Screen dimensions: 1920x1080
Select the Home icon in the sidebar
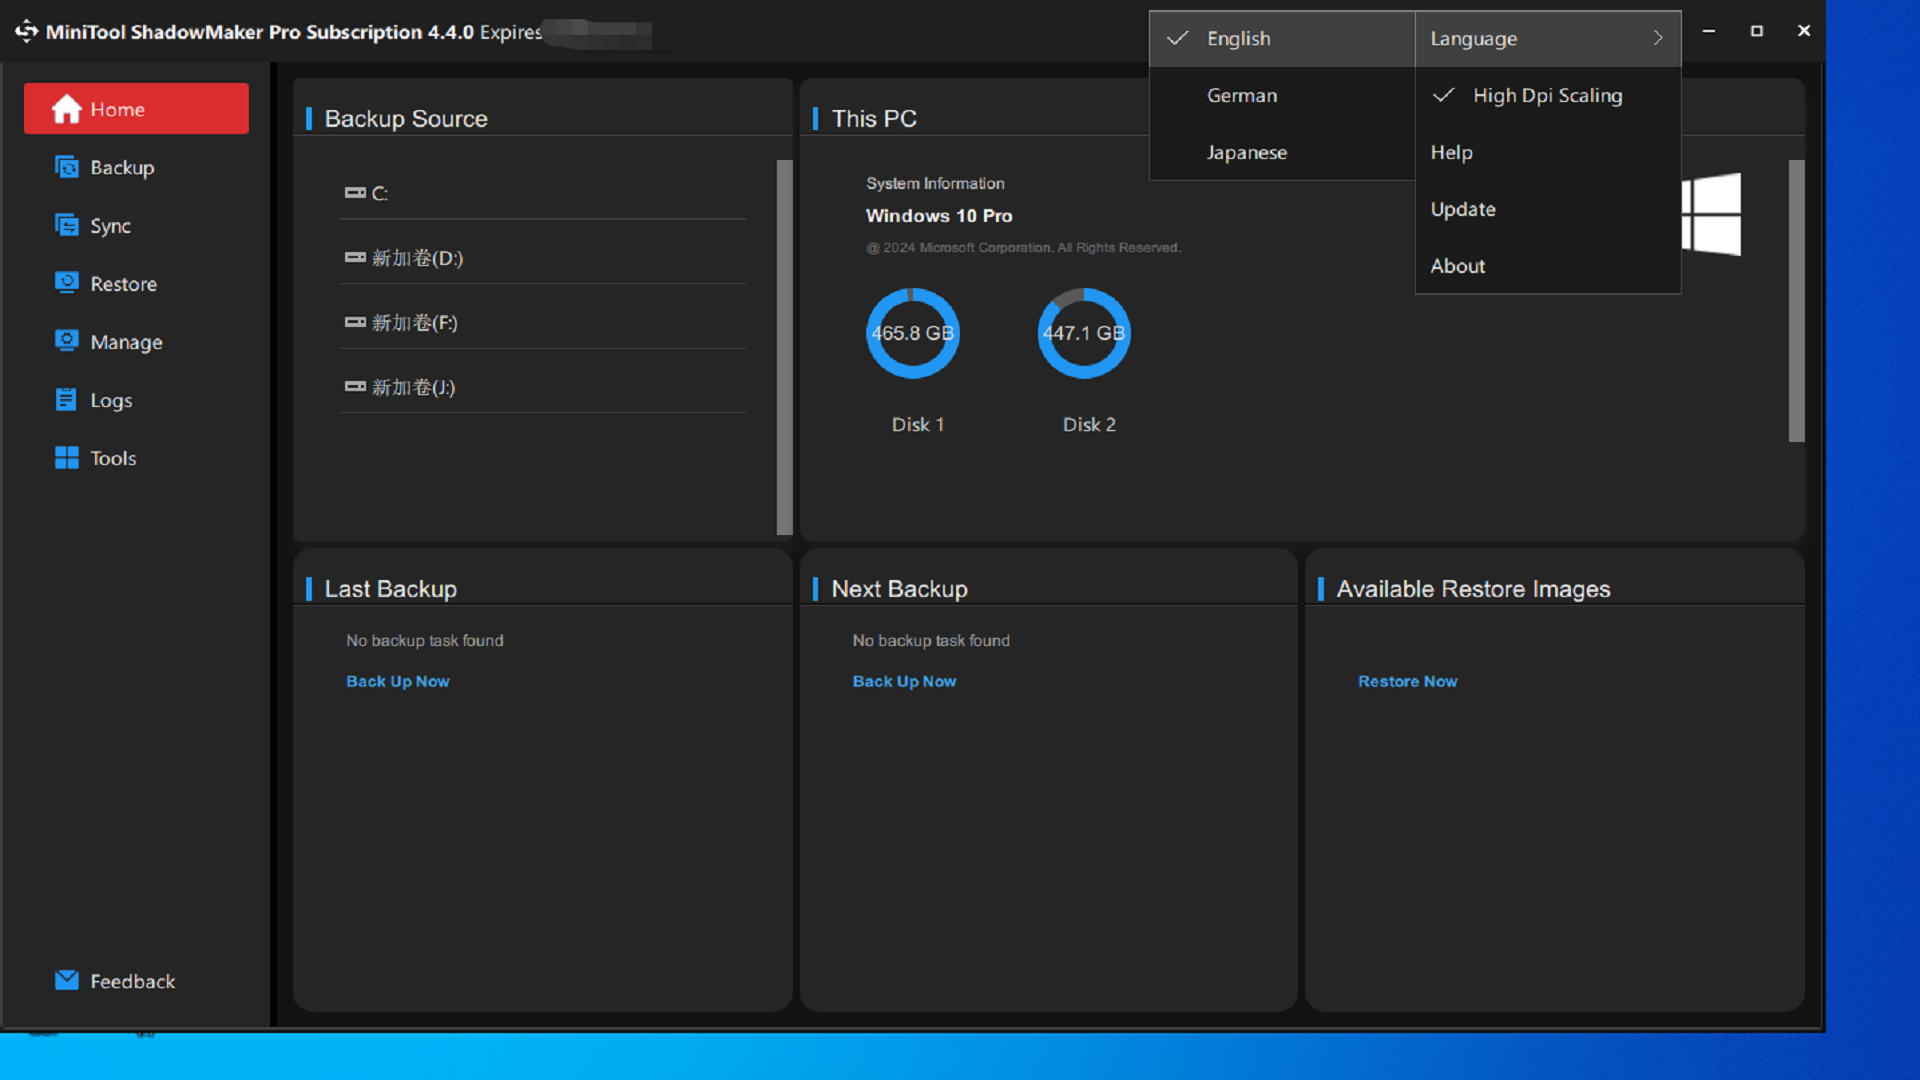(66, 109)
